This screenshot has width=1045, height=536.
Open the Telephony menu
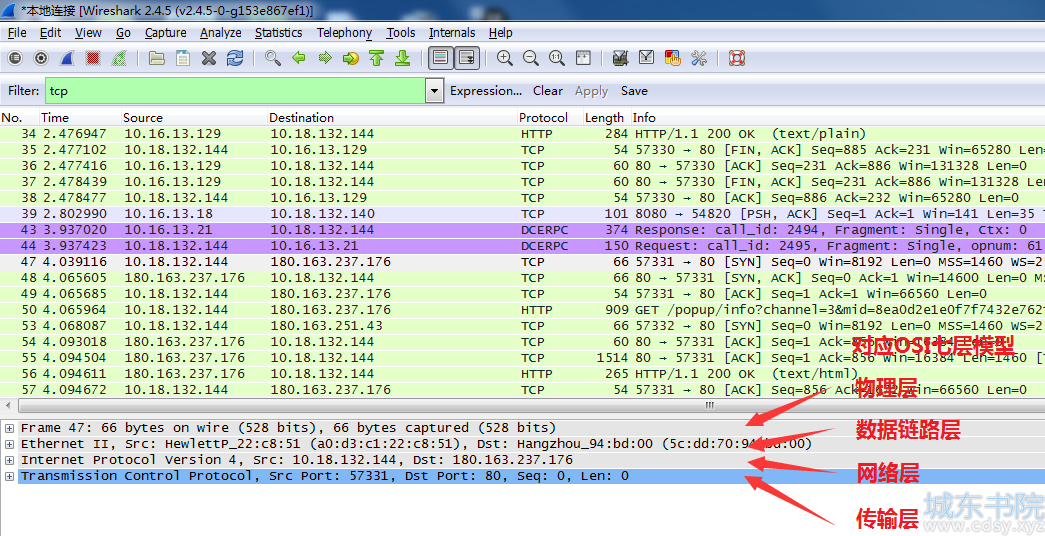tap(344, 33)
